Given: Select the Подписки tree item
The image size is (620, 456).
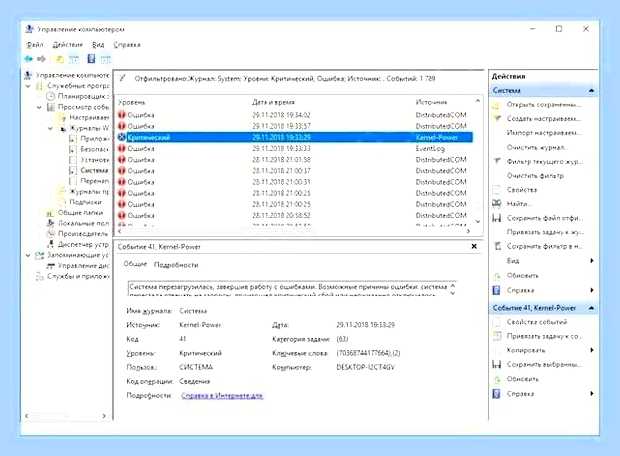Looking at the screenshot, I should point(86,202).
